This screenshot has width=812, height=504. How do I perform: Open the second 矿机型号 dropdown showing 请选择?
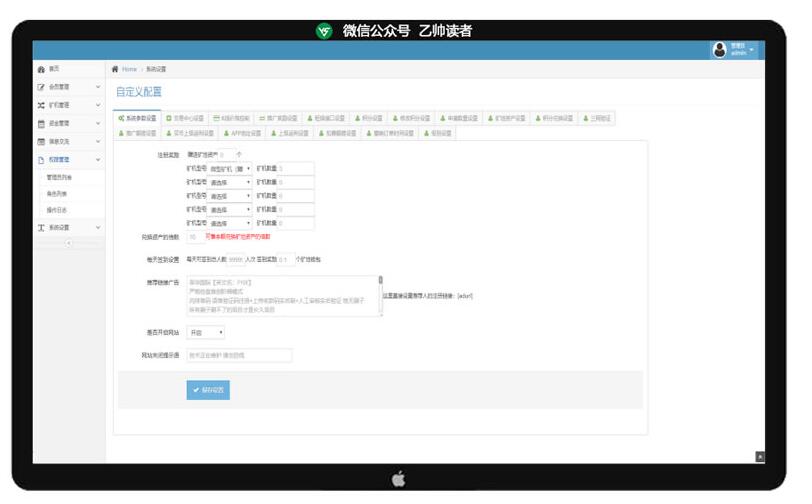coord(229,182)
